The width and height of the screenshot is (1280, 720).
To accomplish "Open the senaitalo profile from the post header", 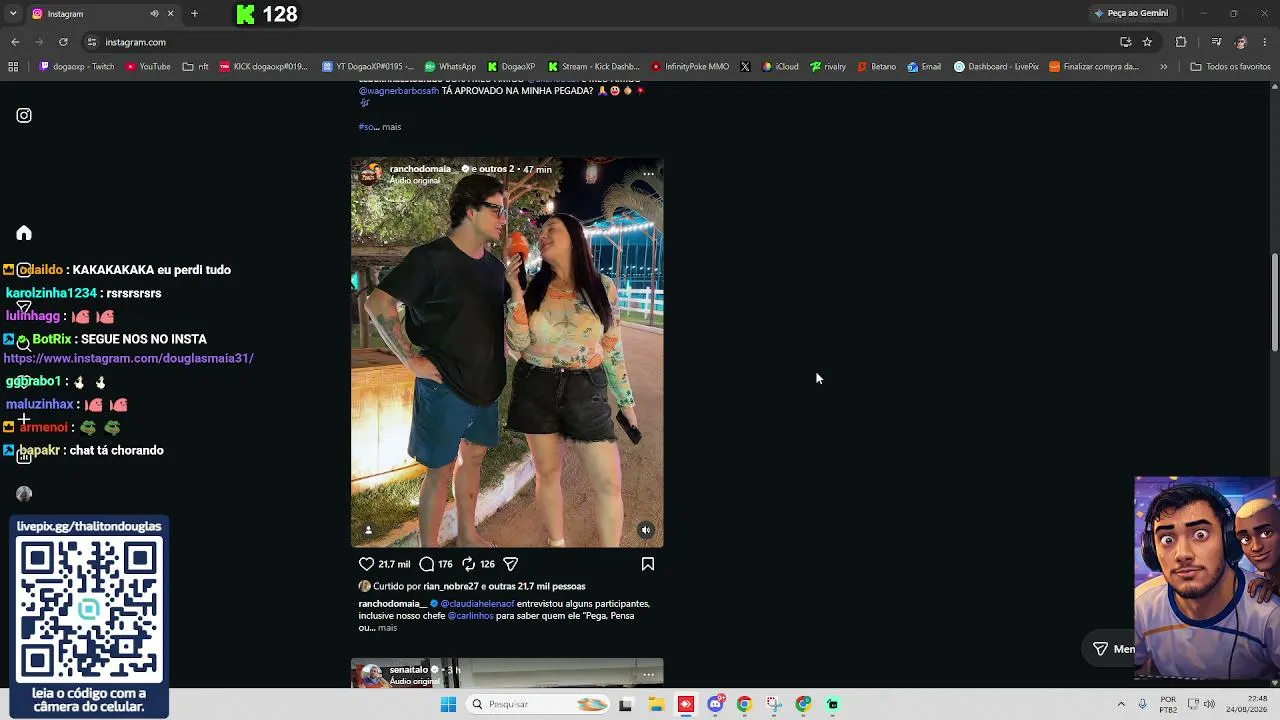I will (409, 669).
